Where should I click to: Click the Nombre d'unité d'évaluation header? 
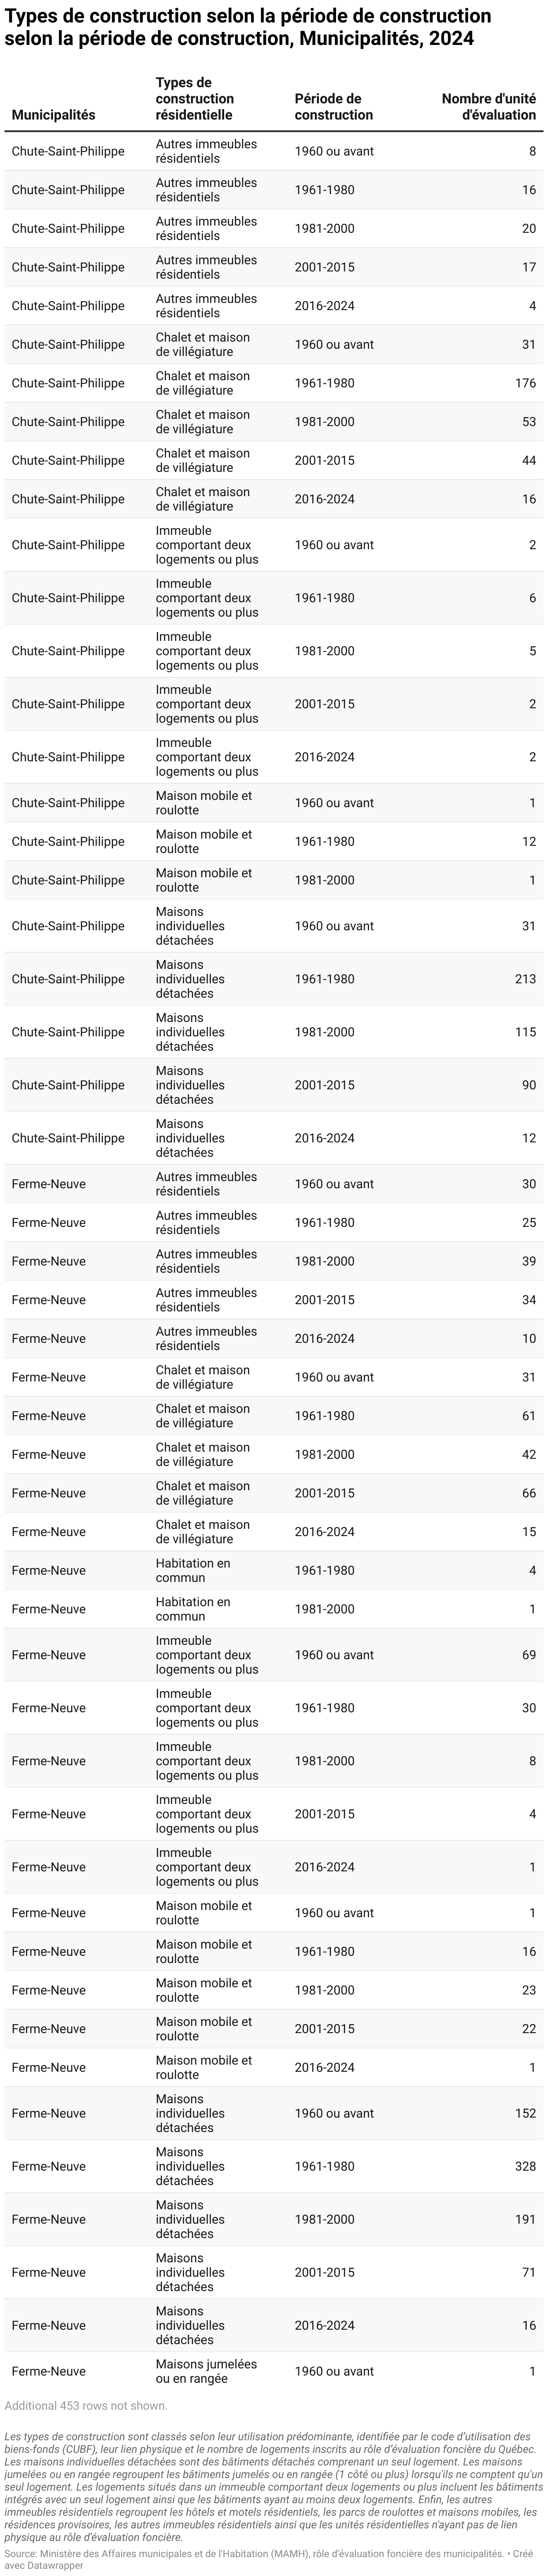(489, 107)
